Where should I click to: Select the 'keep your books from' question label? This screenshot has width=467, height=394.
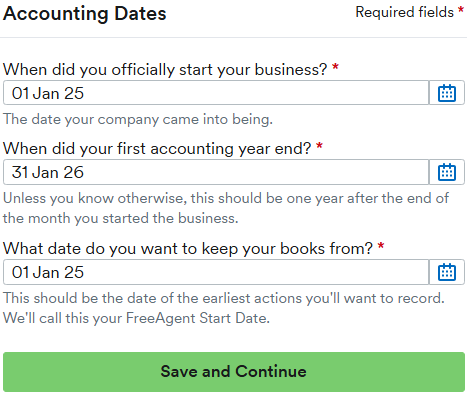pyautogui.click(x=188, y=248)
